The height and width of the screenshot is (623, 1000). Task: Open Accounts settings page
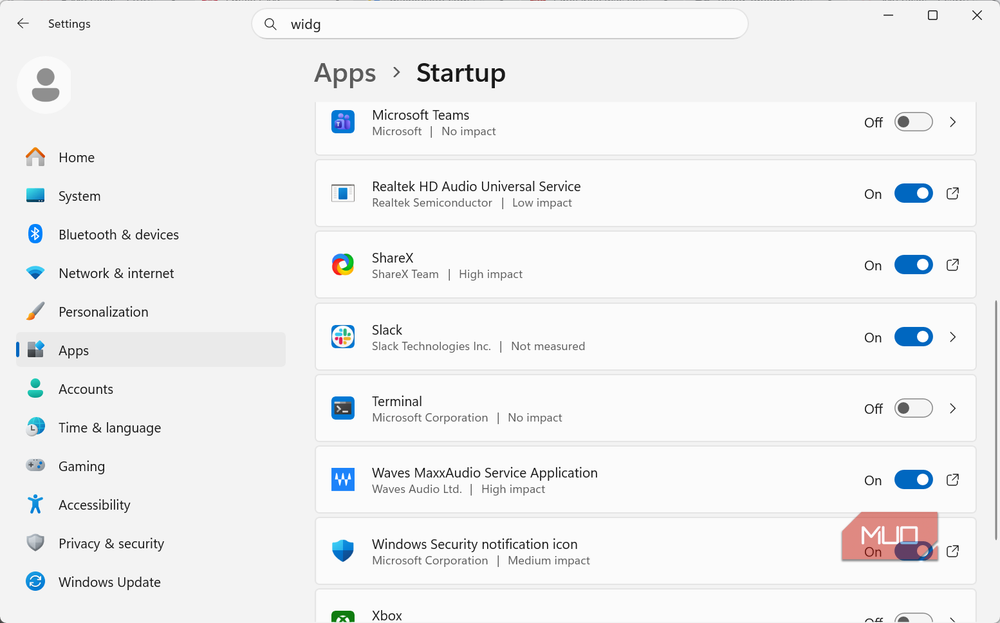[151, 388]
